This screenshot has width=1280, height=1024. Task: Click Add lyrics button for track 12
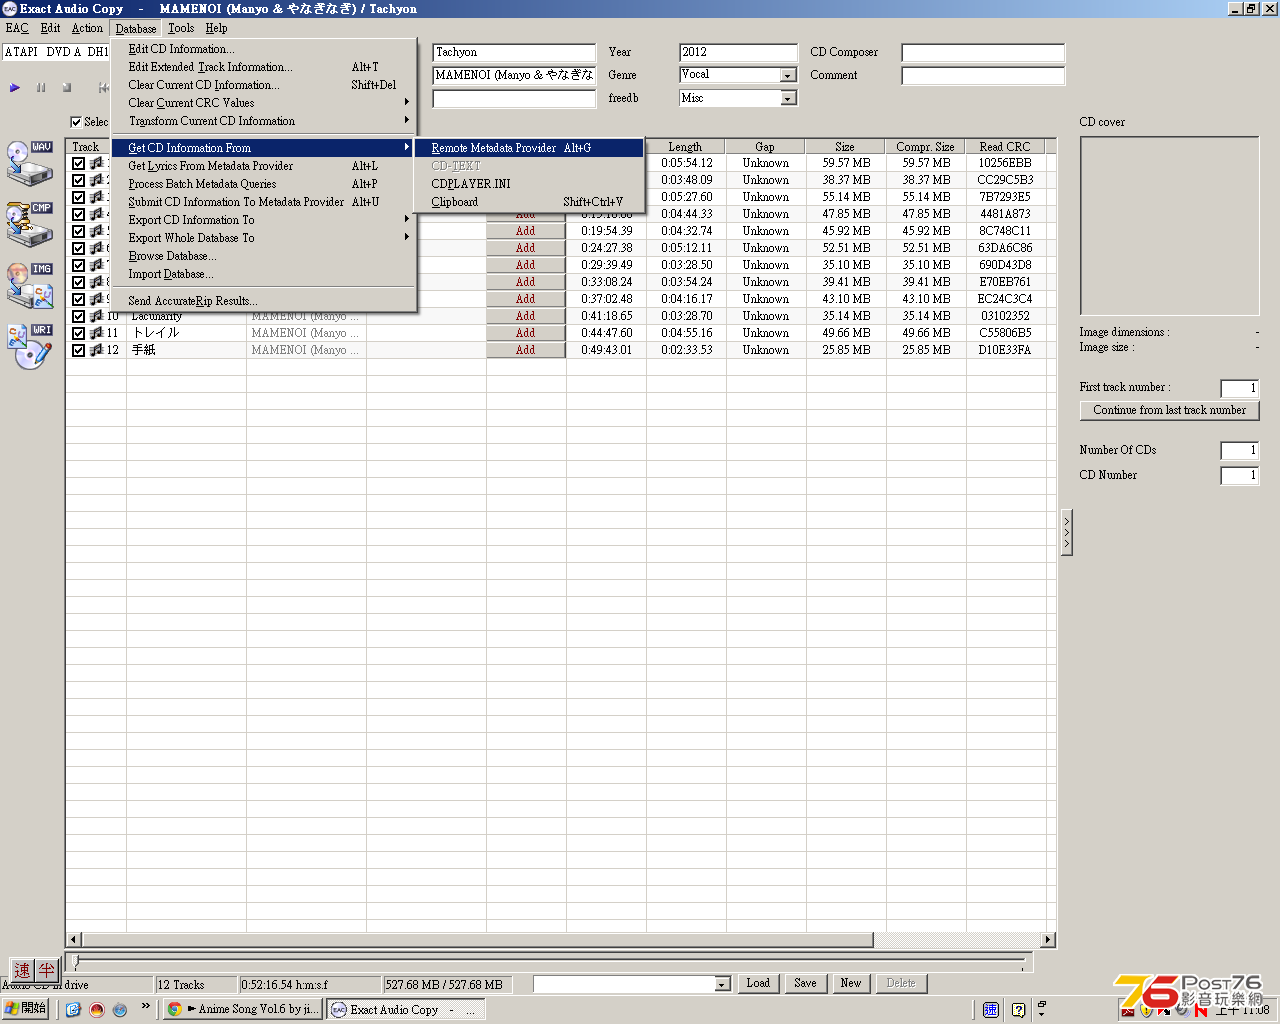point(526,350)
